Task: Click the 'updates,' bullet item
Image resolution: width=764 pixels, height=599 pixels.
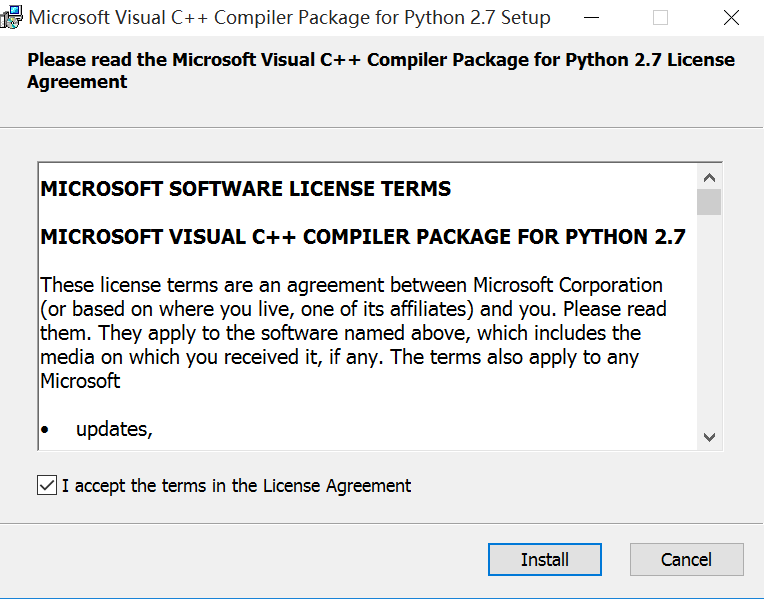Action: pos(115,429)
